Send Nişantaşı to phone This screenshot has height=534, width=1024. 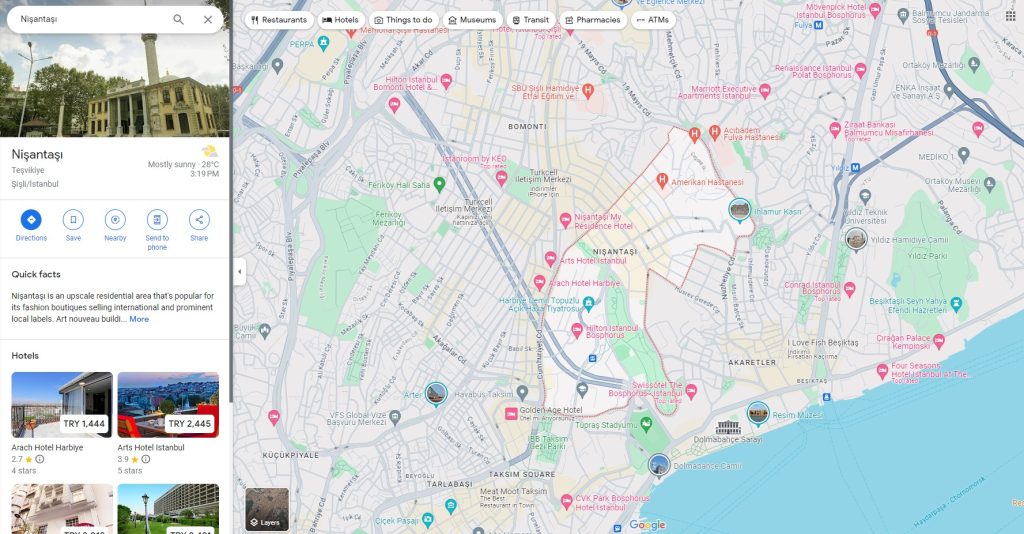click(157, 230)
